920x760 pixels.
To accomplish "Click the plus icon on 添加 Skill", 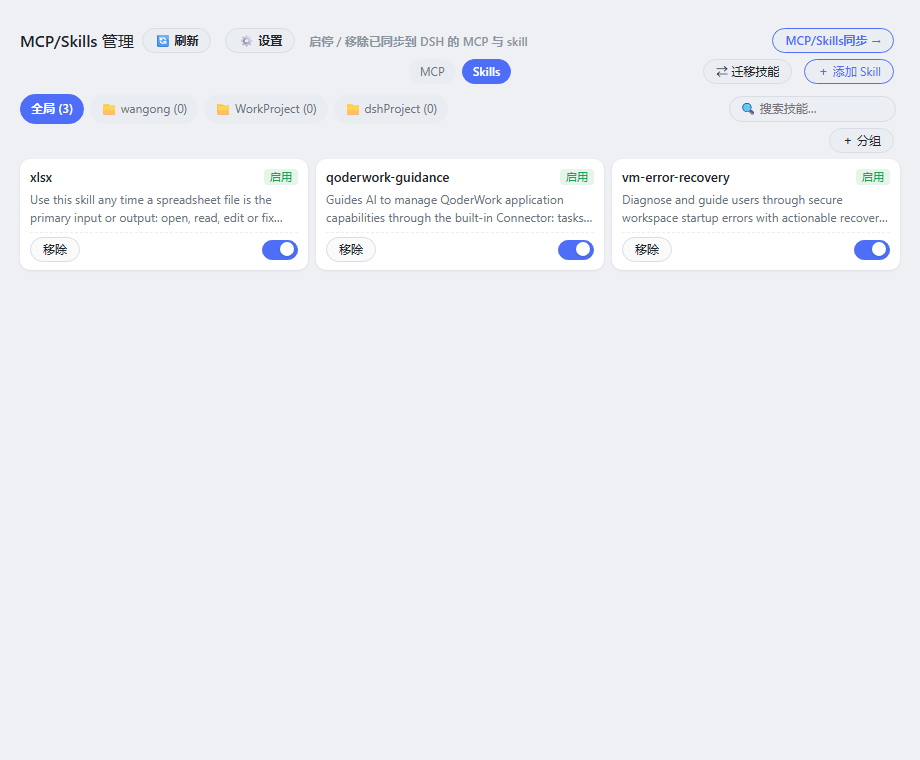I will pyautogui.click(x=823, y=72).
